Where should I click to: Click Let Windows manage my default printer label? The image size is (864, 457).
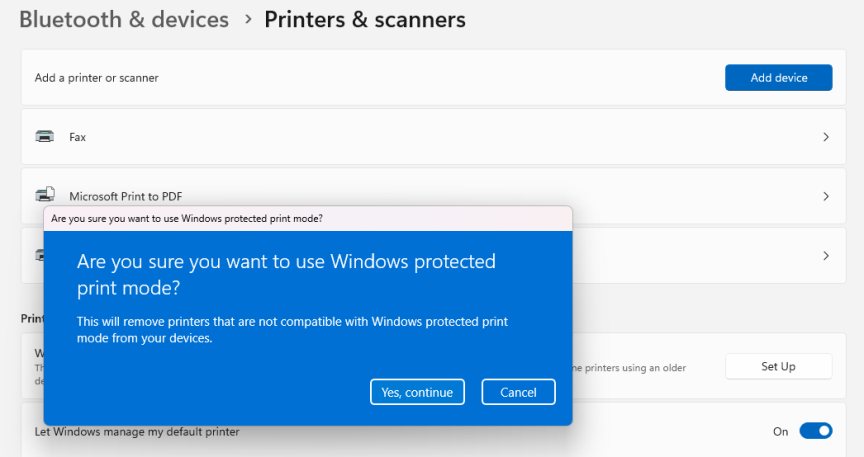point(137,432)
